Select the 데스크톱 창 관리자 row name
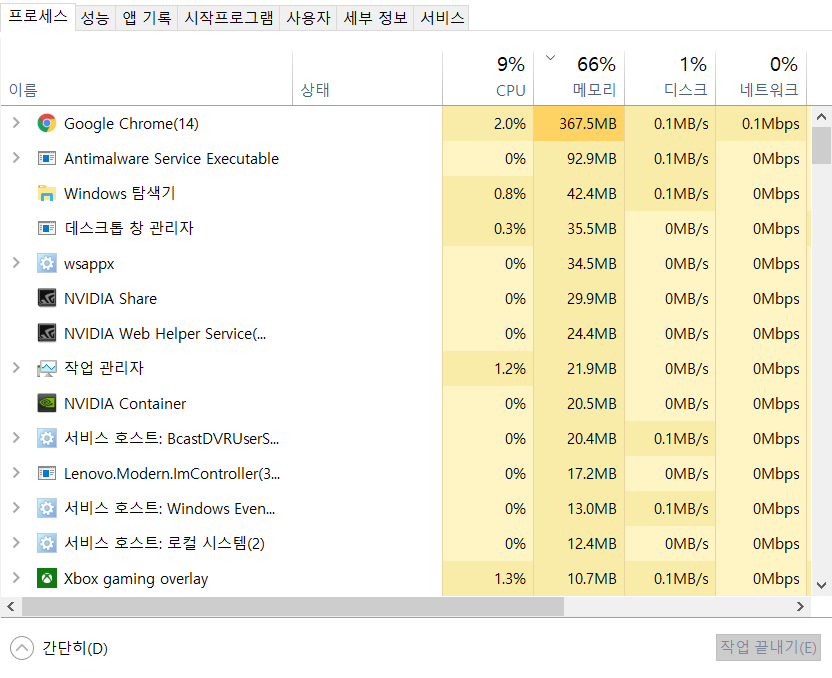Image resolution: width=832 pixels, height=678 pixels. 129,228
